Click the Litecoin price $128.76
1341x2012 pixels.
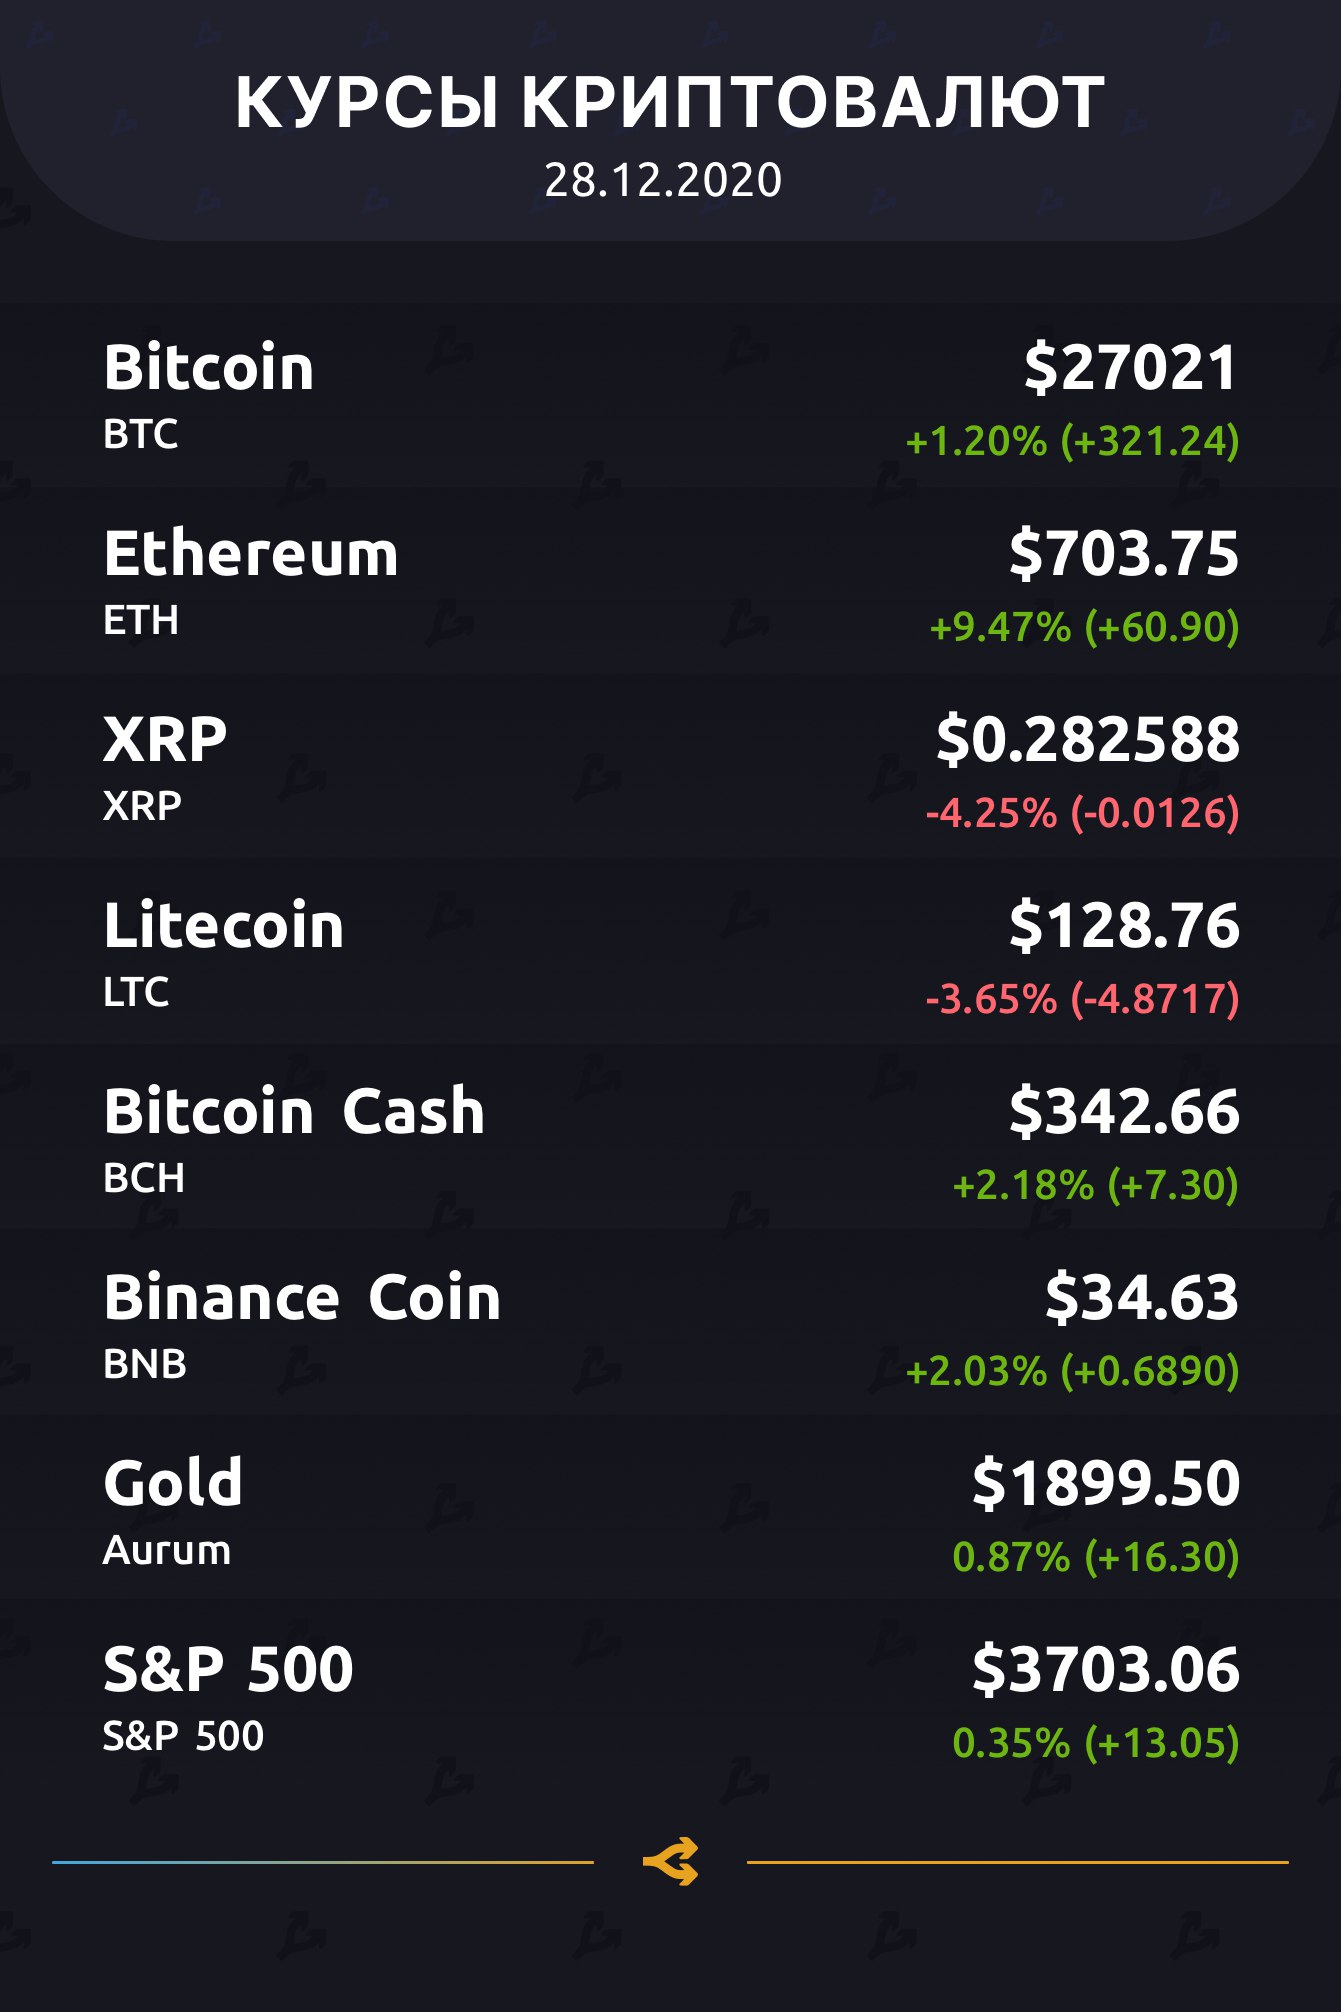1124,925
